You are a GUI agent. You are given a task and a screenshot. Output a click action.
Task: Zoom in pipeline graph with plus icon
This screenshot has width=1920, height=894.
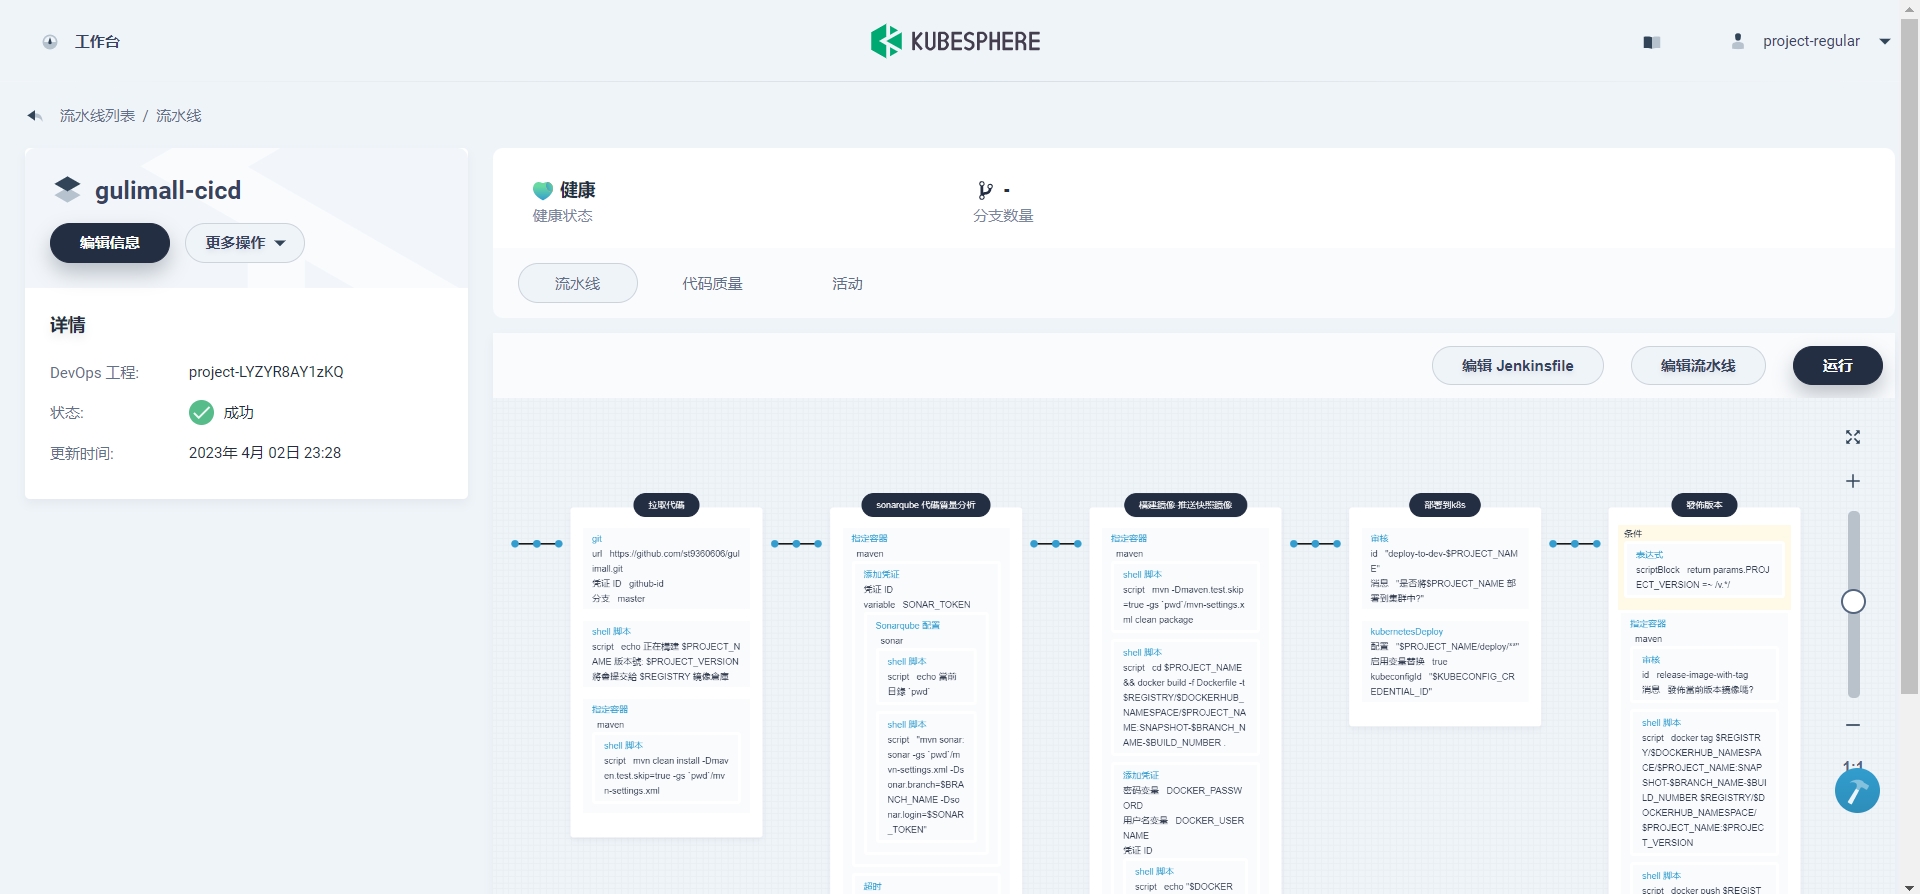(1853, 481)
